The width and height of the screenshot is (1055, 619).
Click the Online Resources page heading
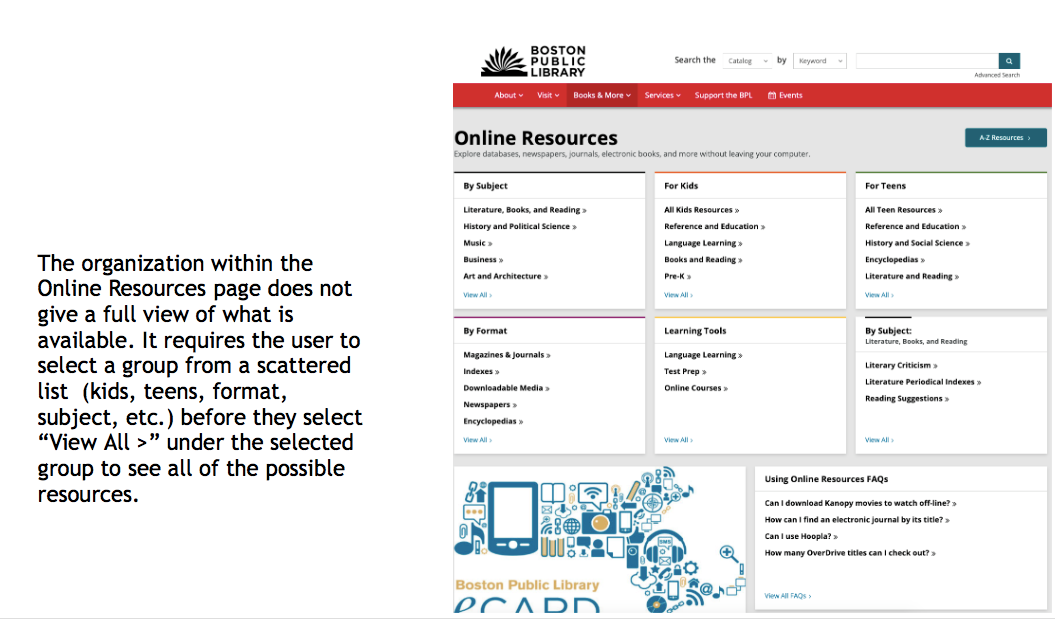(x=536, y=138)
